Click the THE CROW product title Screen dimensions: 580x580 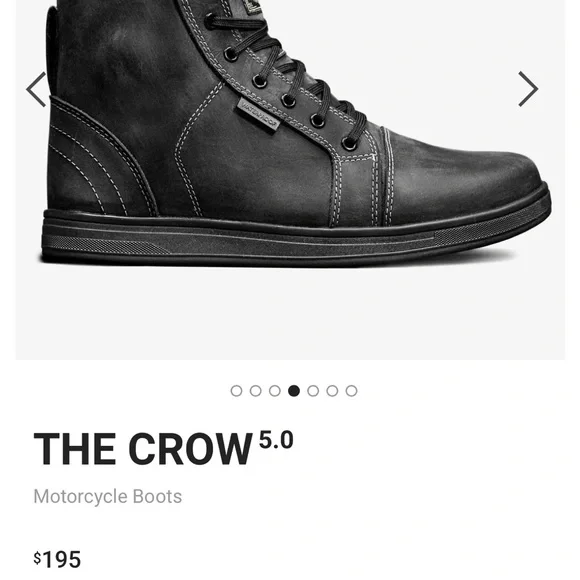coord(143,449)
